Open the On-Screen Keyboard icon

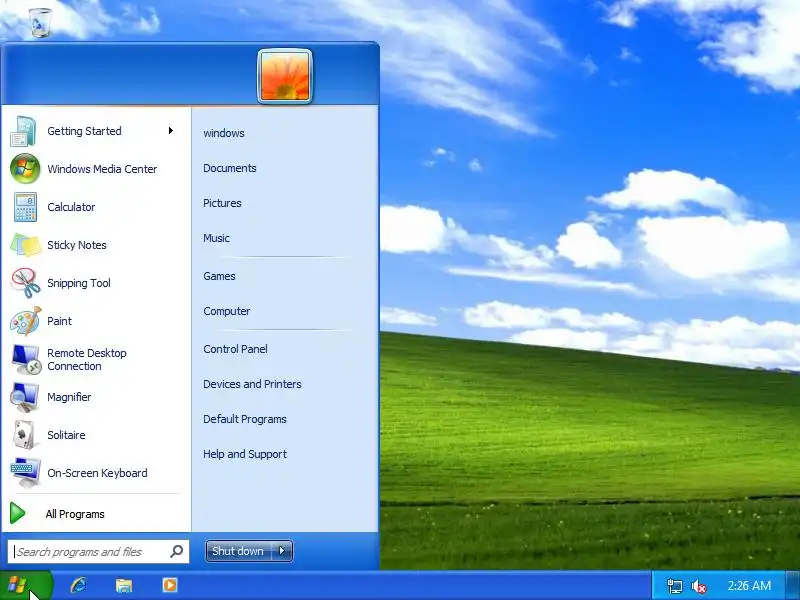(26, 473)
